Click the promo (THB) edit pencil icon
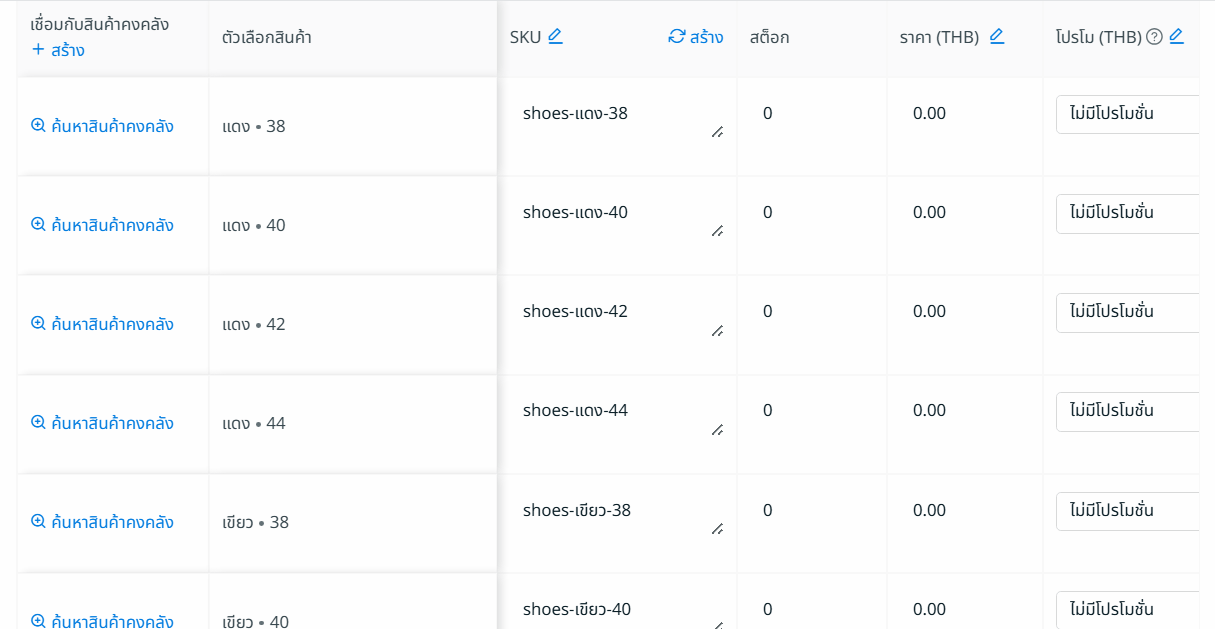Image resolution: width=1215 pixels, height=629 pixels. tap(1176, 37)
